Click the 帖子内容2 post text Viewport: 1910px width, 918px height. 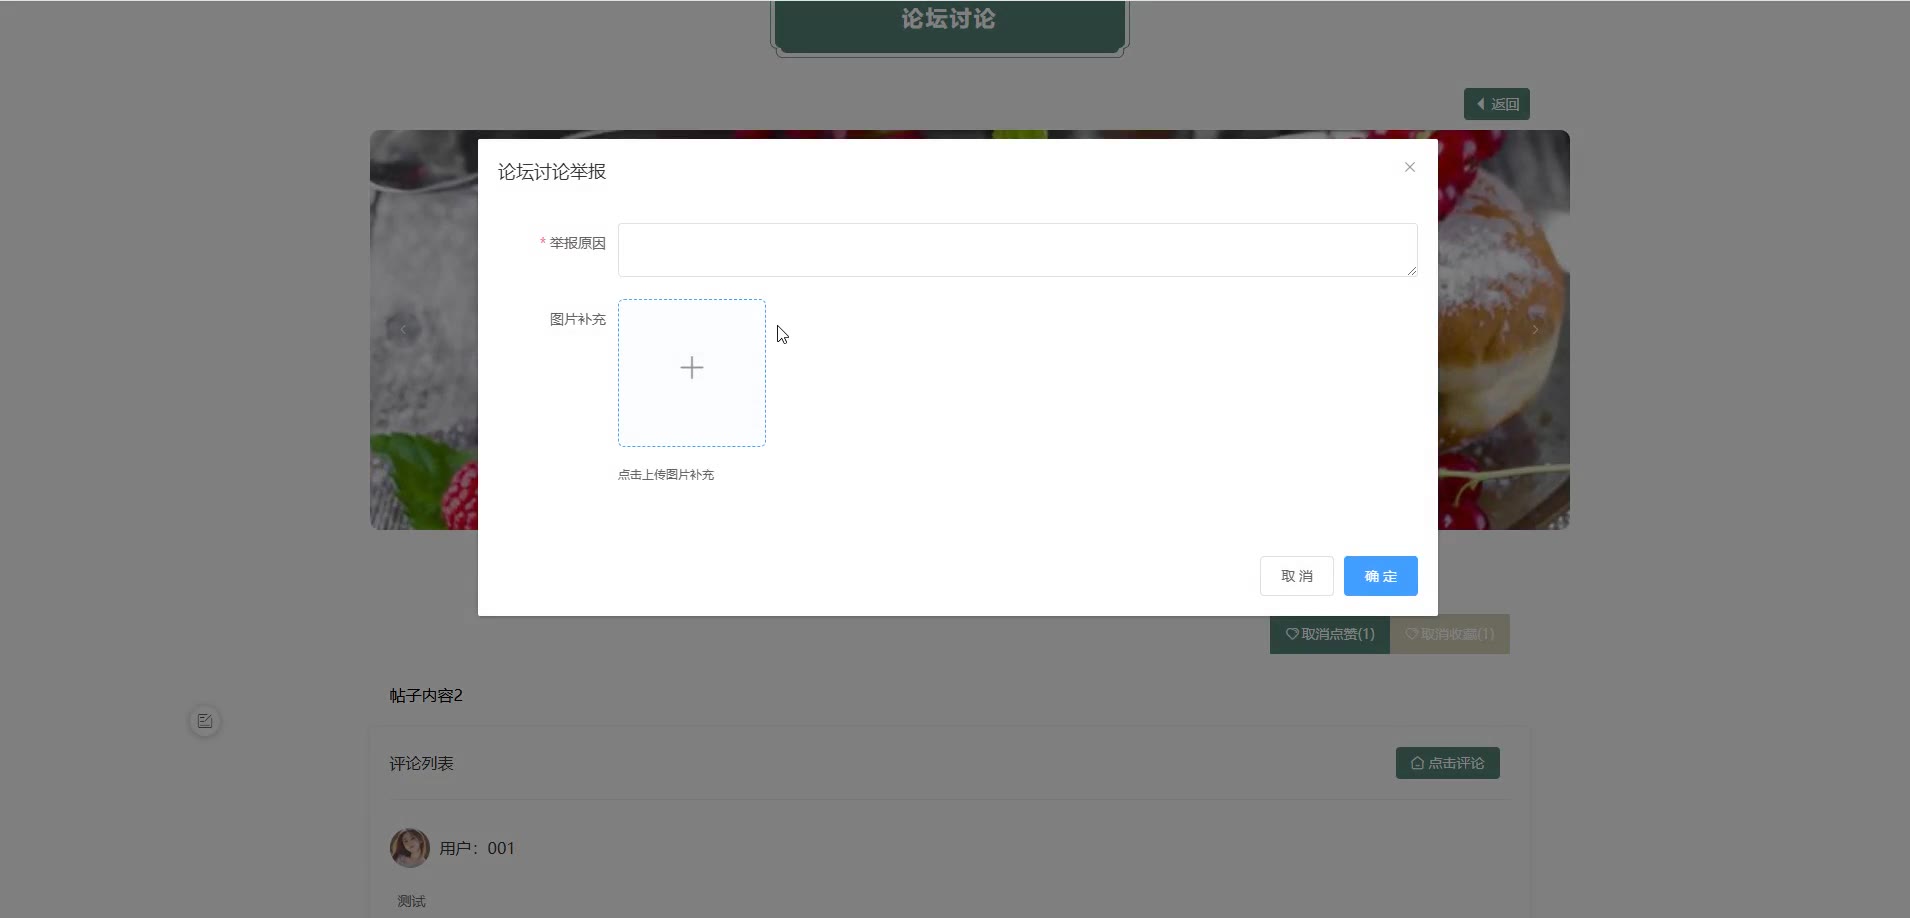[x=426, y=695]
